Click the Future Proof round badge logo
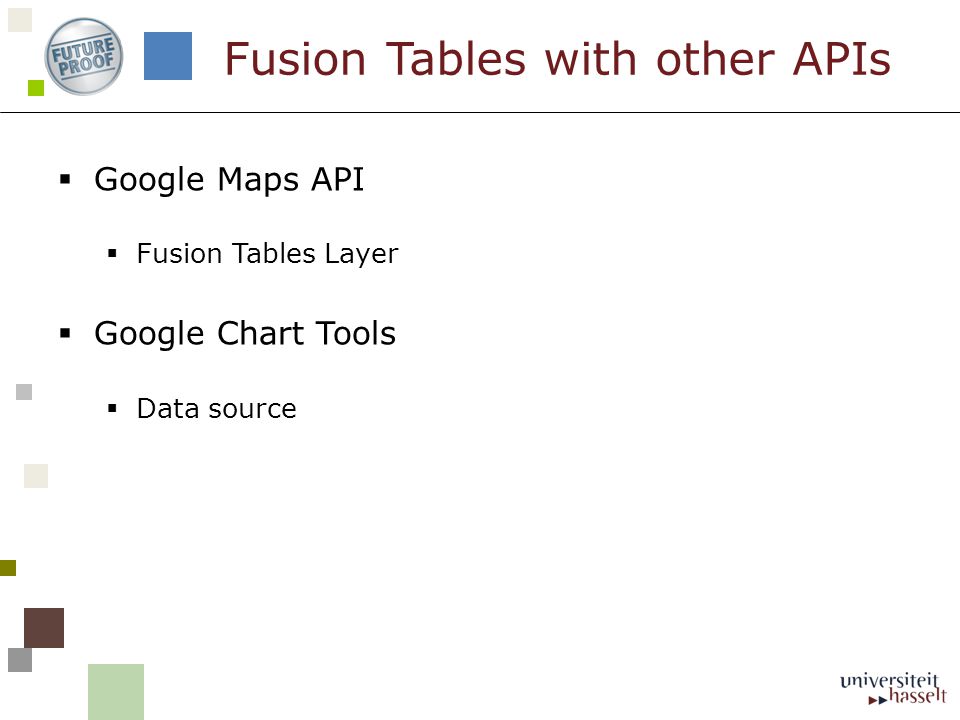 pos(84,56)
